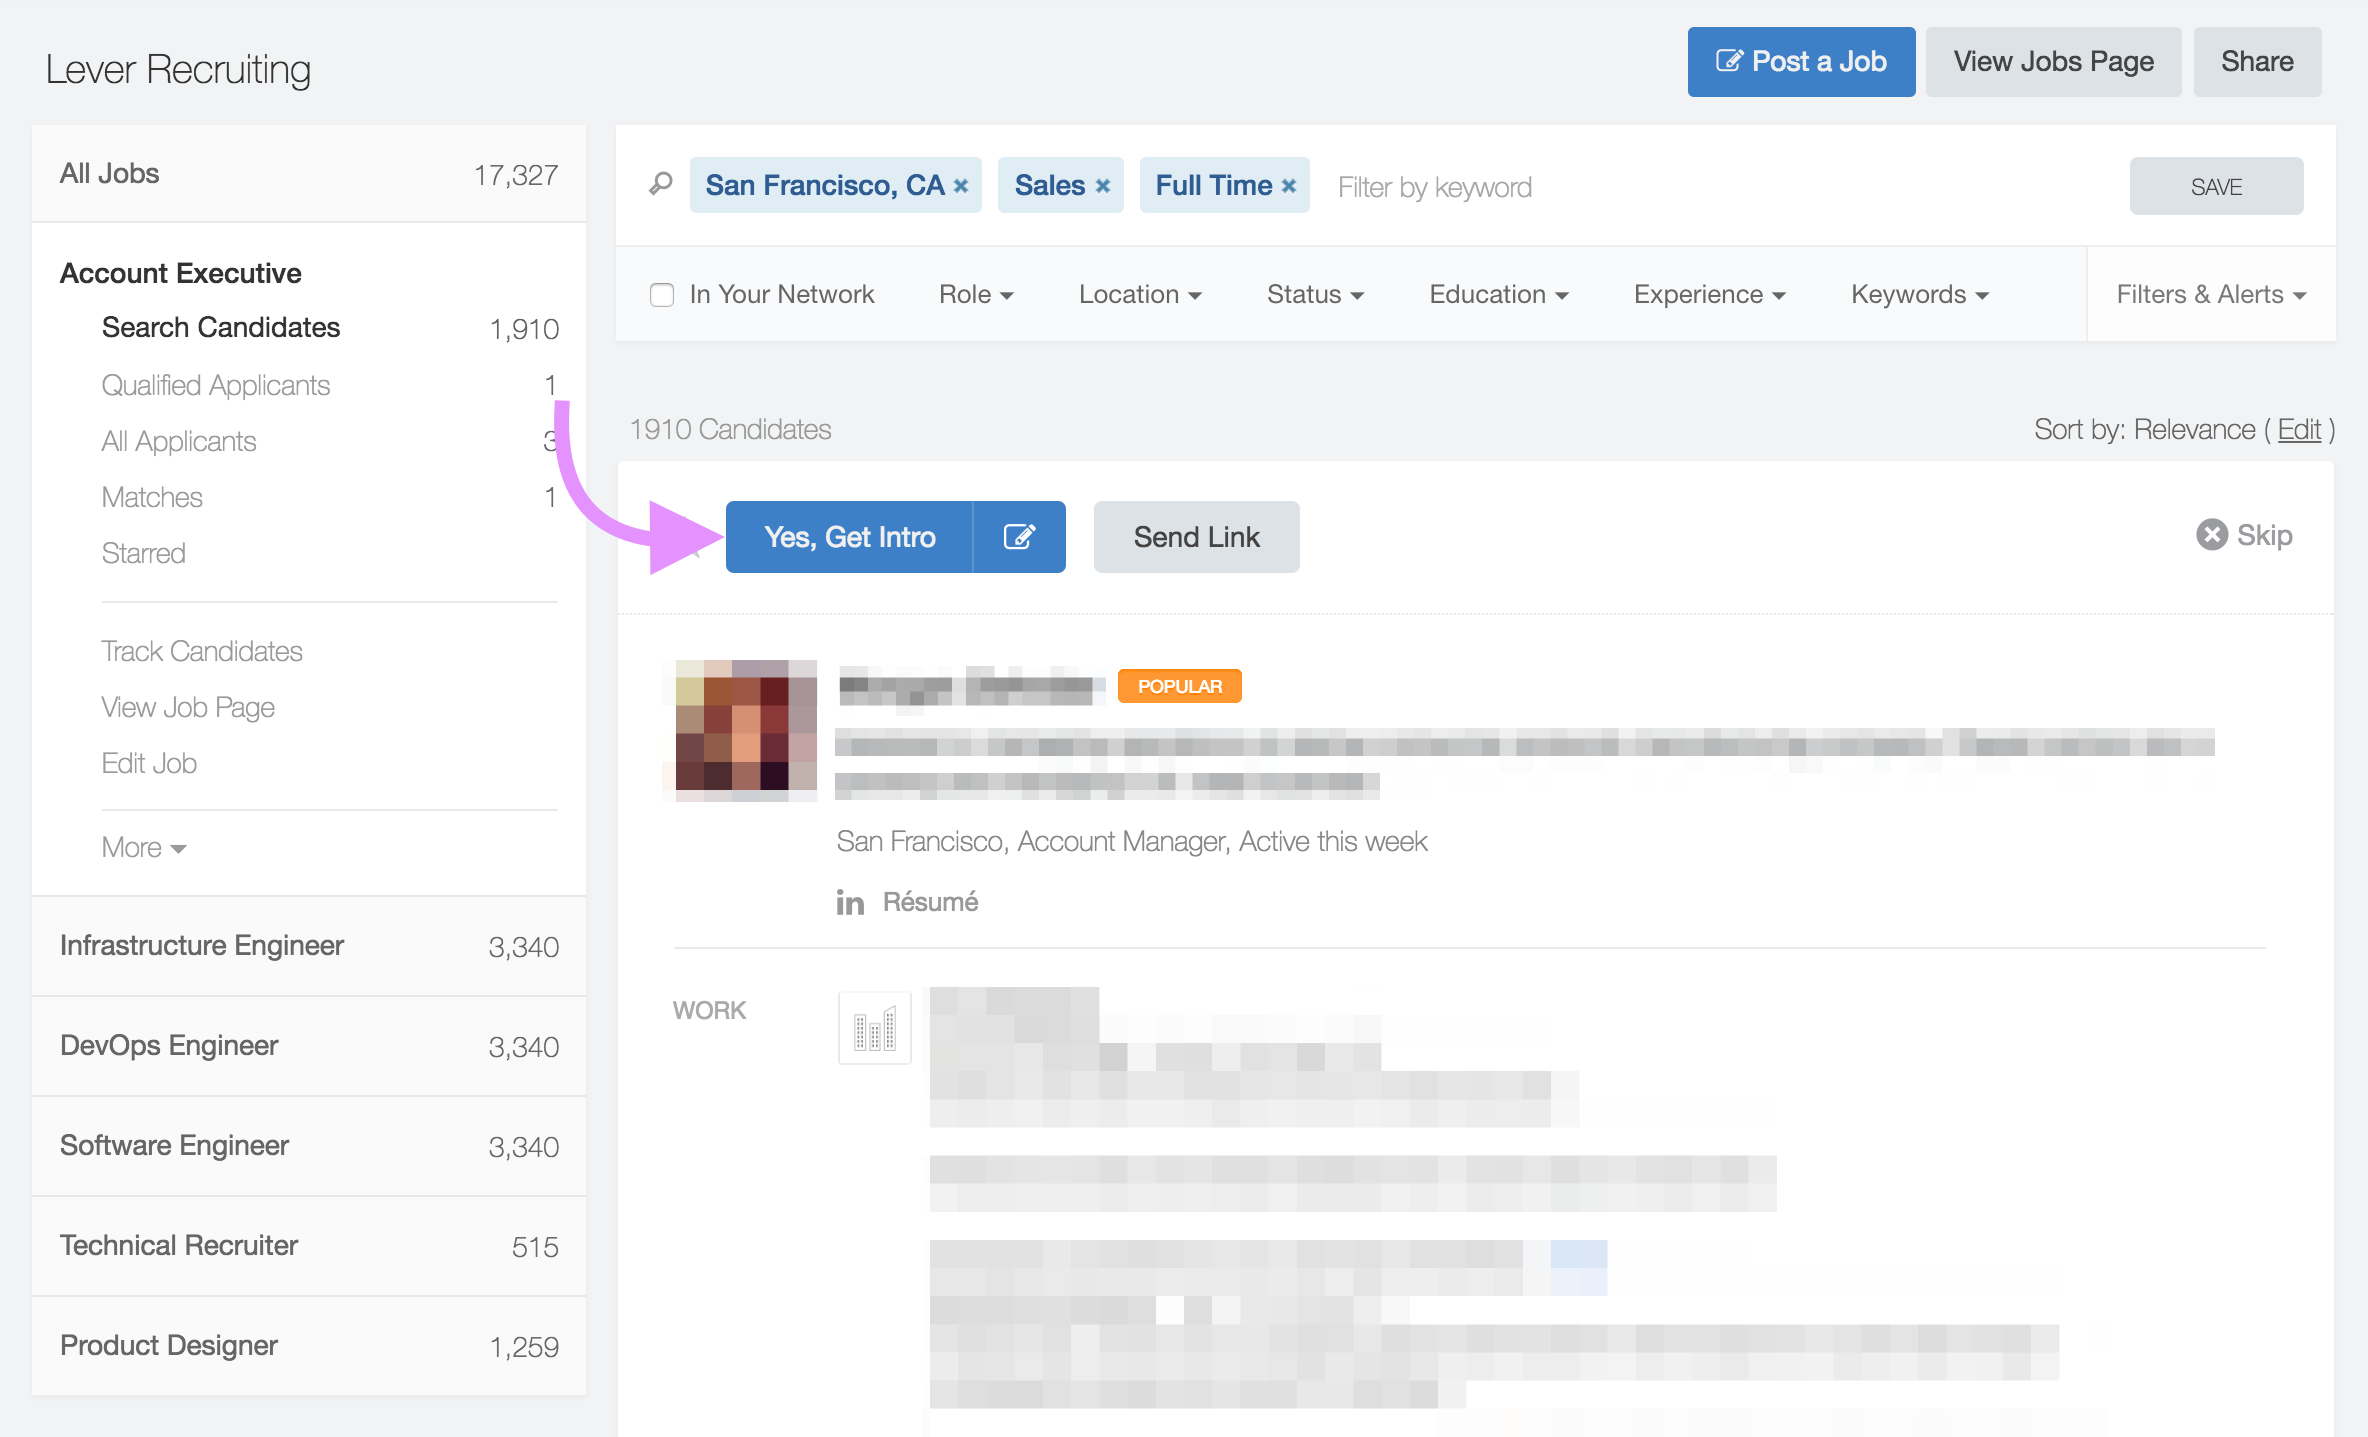Toggle the In Your Network checkbox
This screenshot has height=1437, width=2368.
point(662,295)
